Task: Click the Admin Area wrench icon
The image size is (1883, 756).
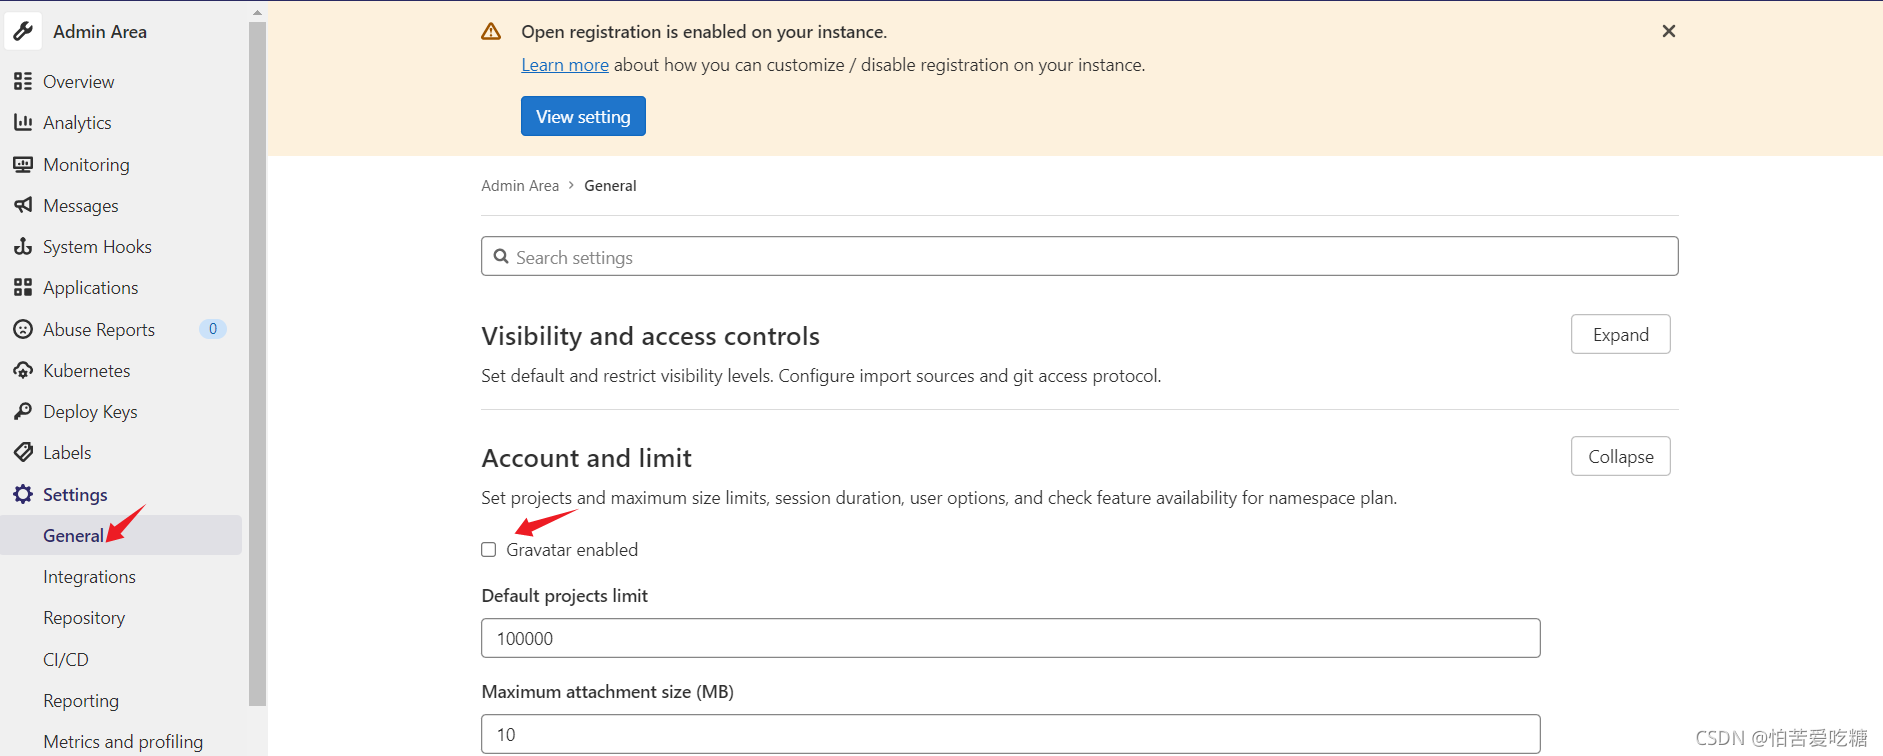Action: click(x=23, y=31)
